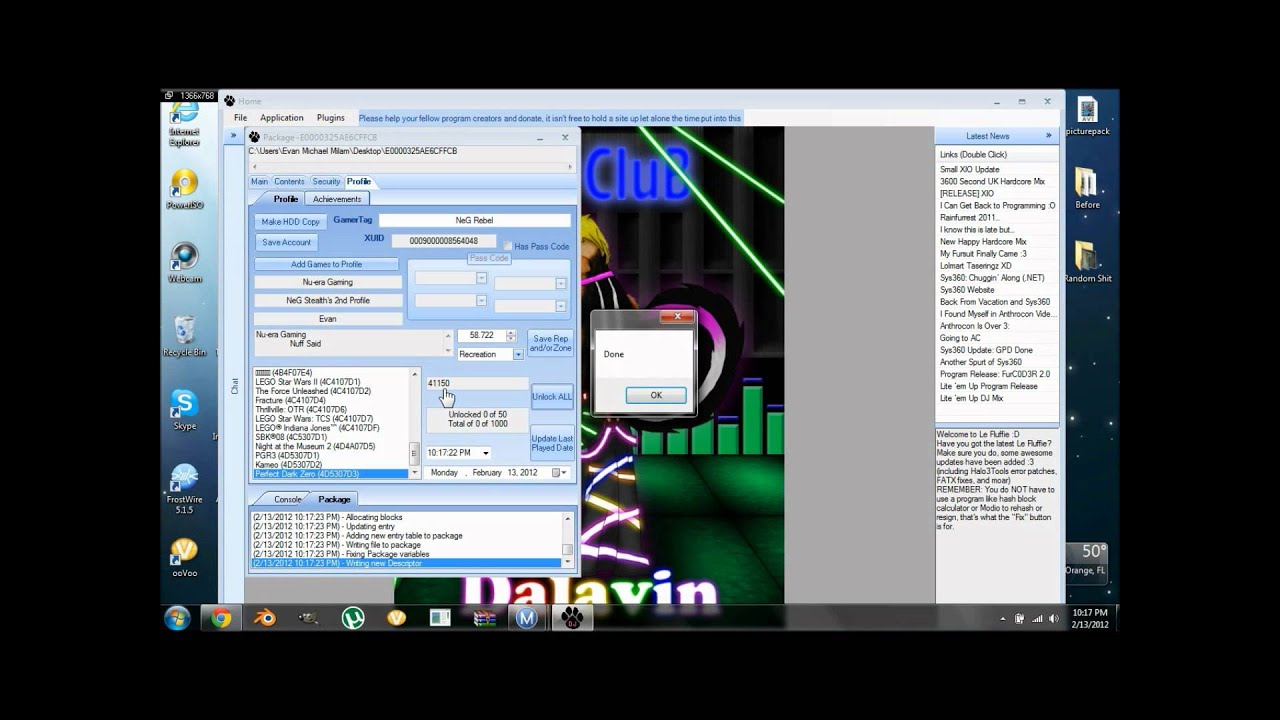Open the blue M app in taskbar
This screenshot has height=720, width=1280.
[527, 618]
